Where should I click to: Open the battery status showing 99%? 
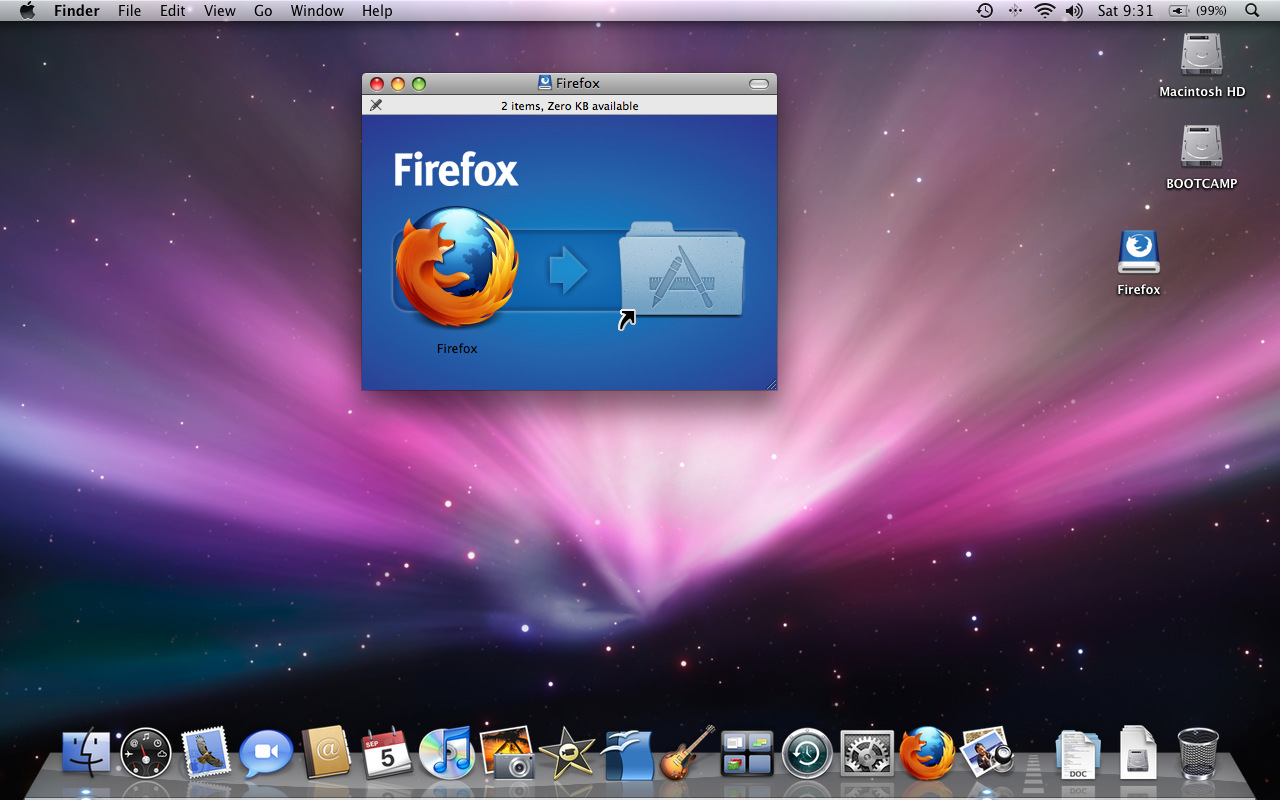pyautogui.click(x=1198, y=11)
